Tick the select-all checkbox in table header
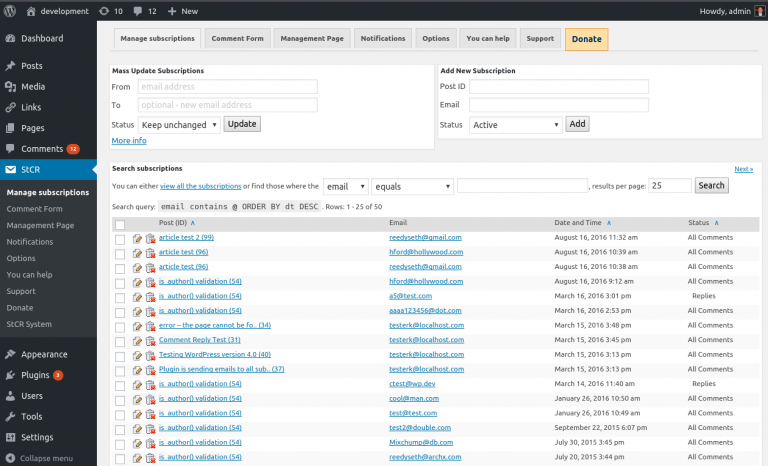The height and width of the screenshot is (466, 768). point(120,224)
